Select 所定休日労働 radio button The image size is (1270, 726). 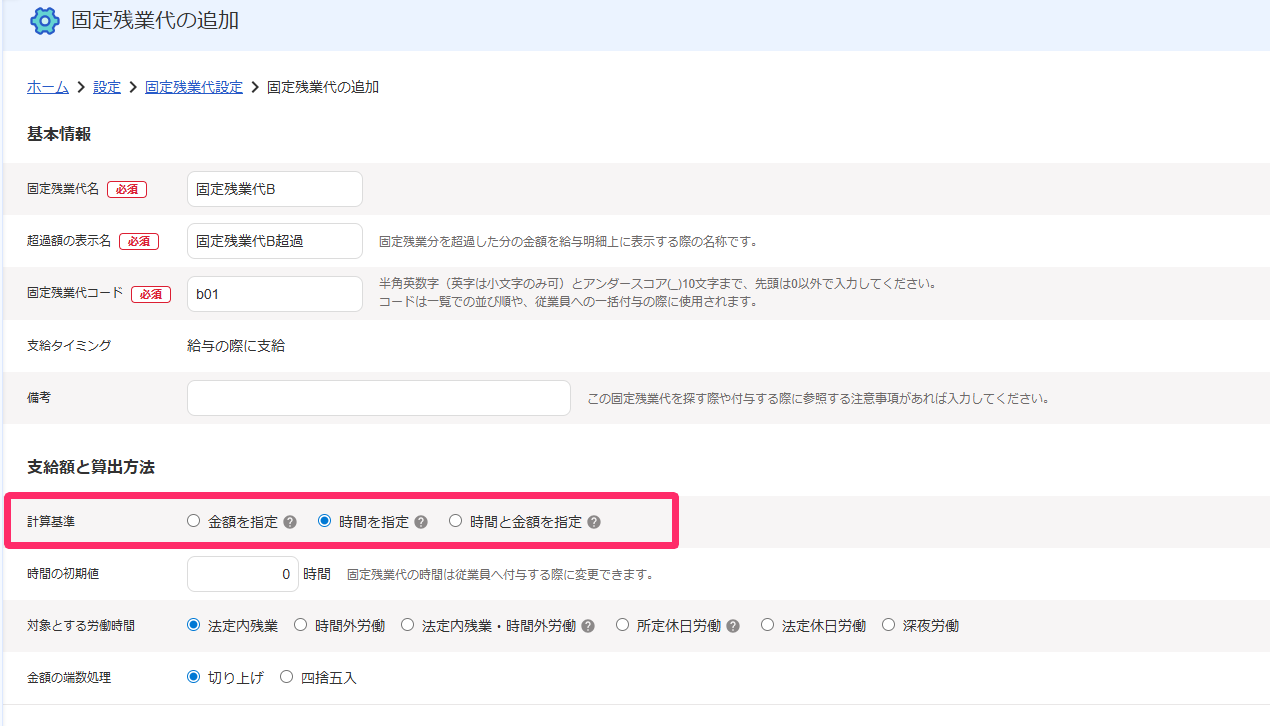click(x=622, y=625)
